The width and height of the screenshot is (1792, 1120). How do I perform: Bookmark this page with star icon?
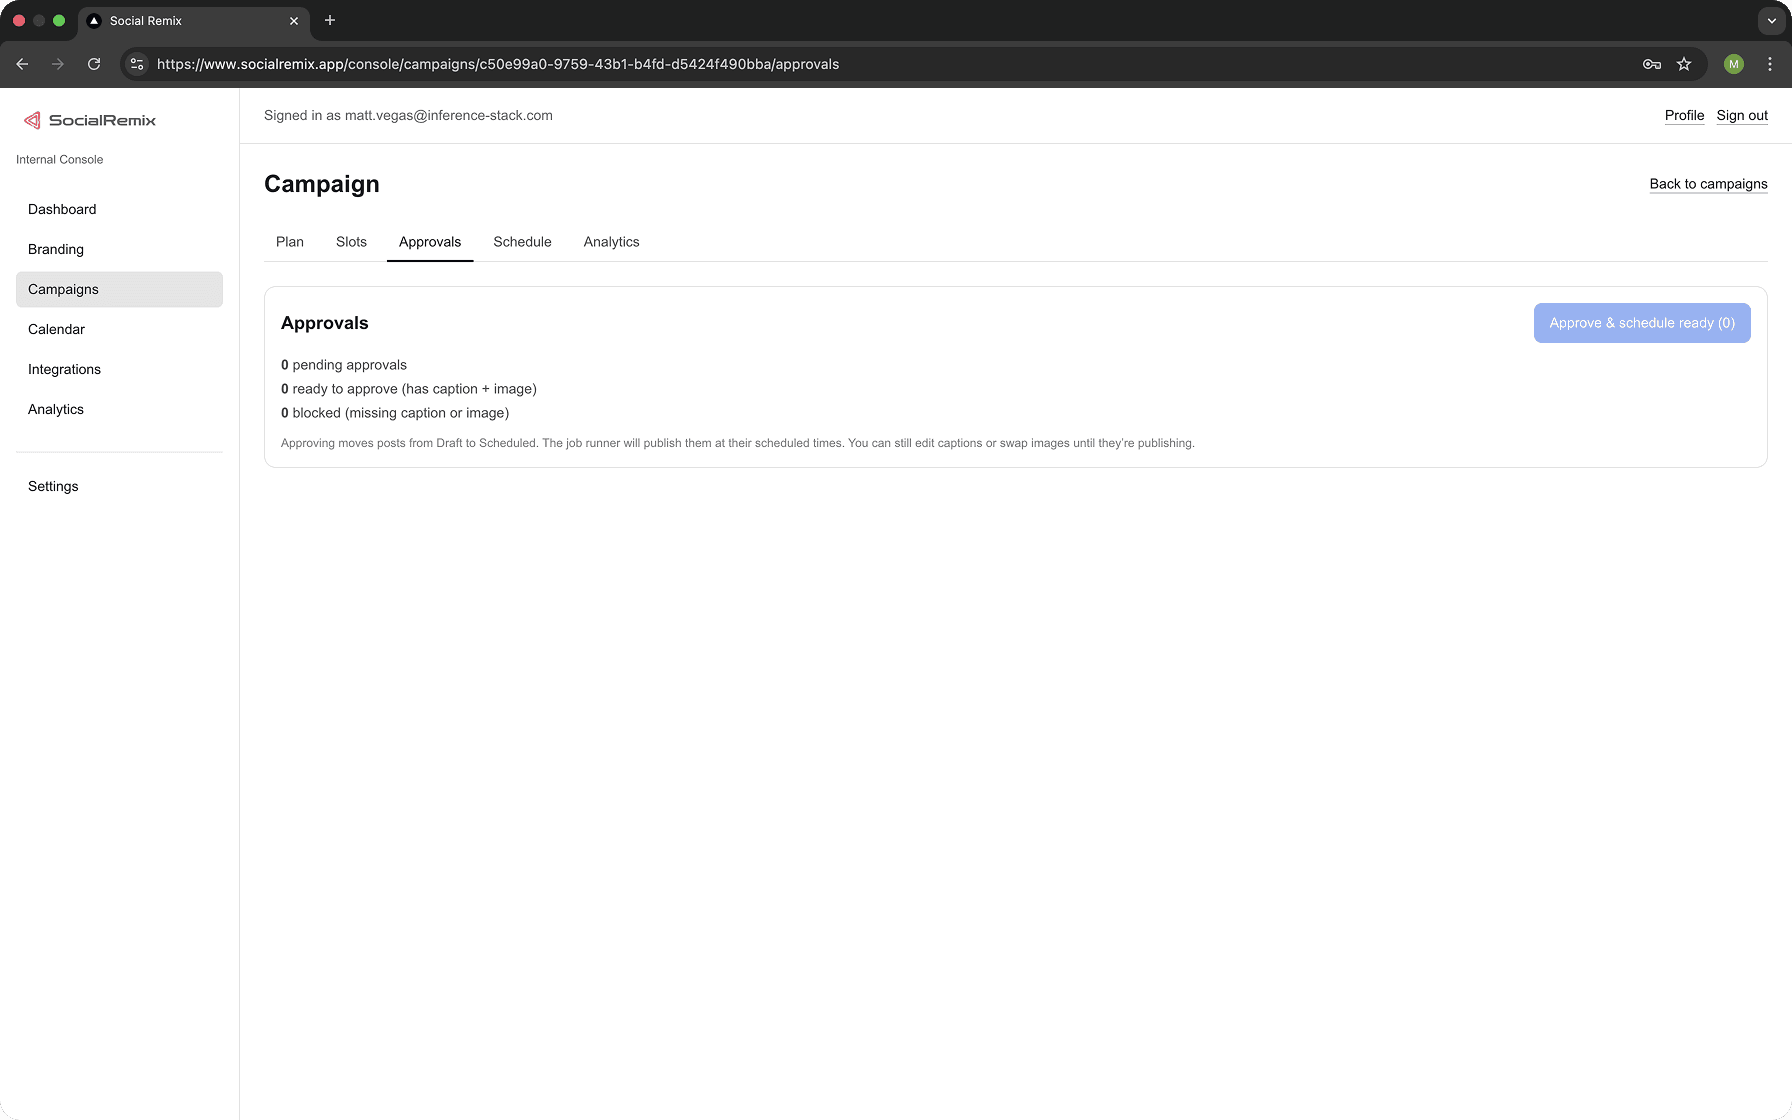(x=1684, y=64)
